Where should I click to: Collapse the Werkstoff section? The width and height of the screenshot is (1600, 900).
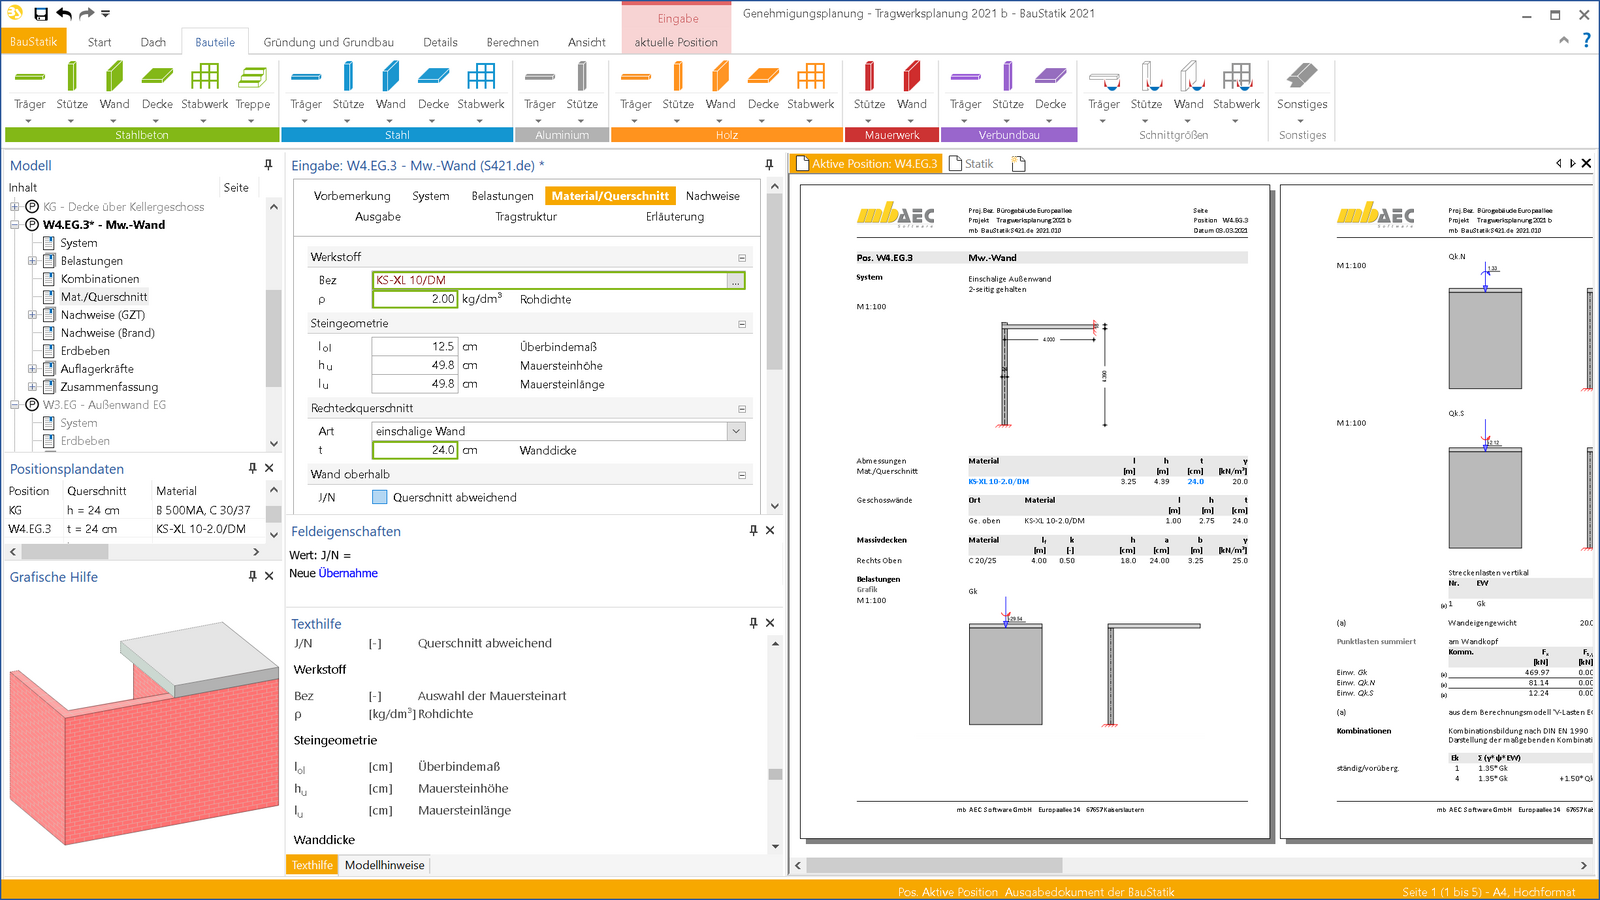[742, 258]
